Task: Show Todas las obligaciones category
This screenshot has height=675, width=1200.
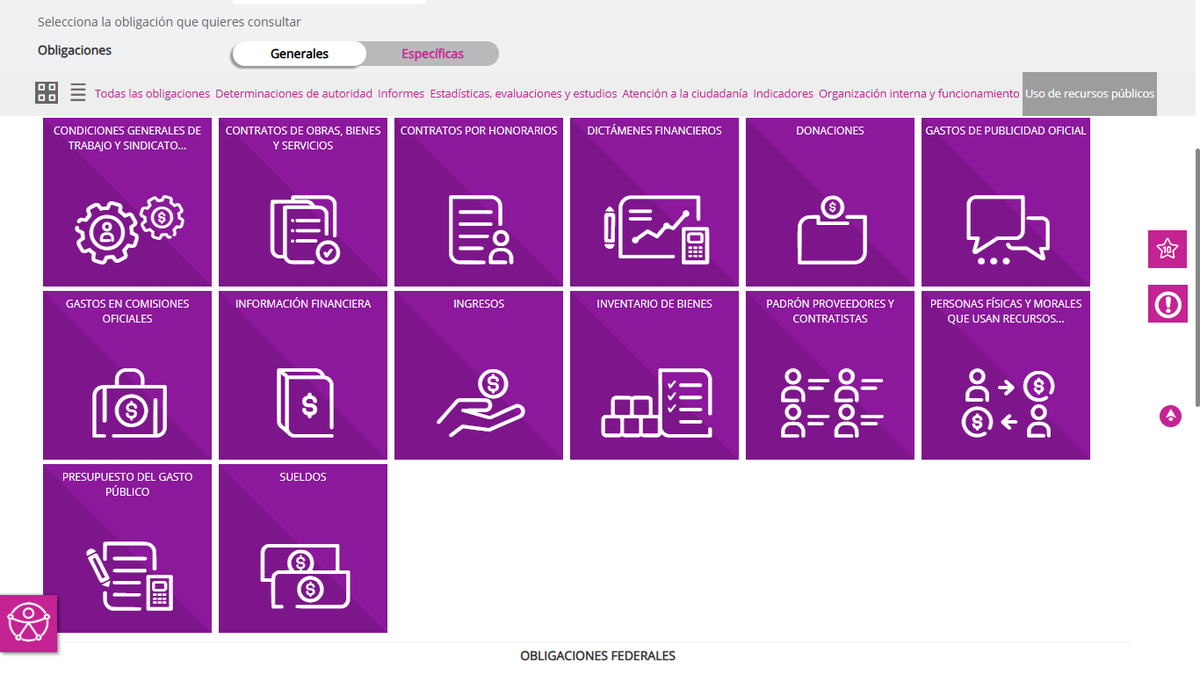Action: 152,93
